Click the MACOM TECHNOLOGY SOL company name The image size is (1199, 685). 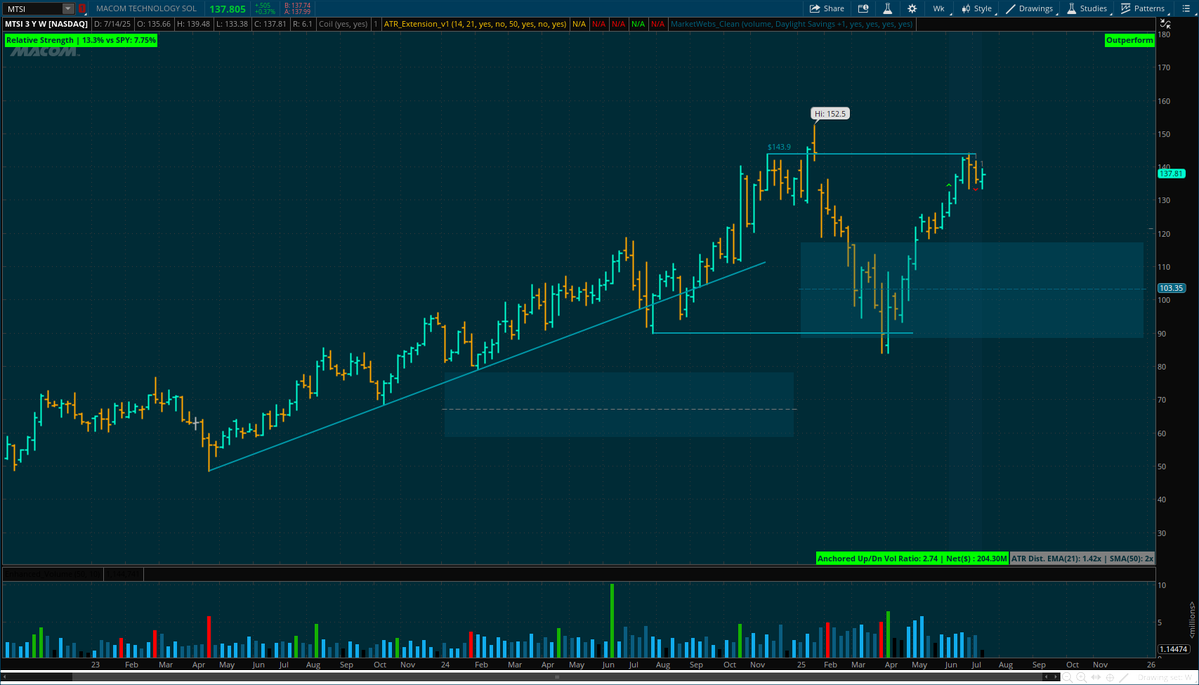[146, 8]
